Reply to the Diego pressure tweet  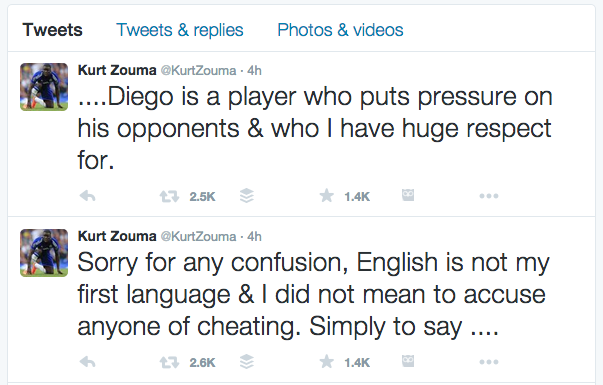point(87,196)
